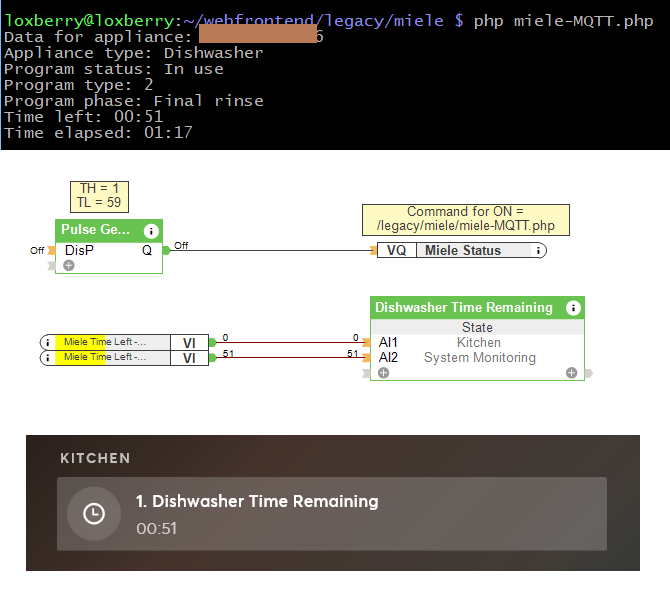Select VI connector of upper Miele Time Left
670x600 pixels.
[x=189, y=343]
